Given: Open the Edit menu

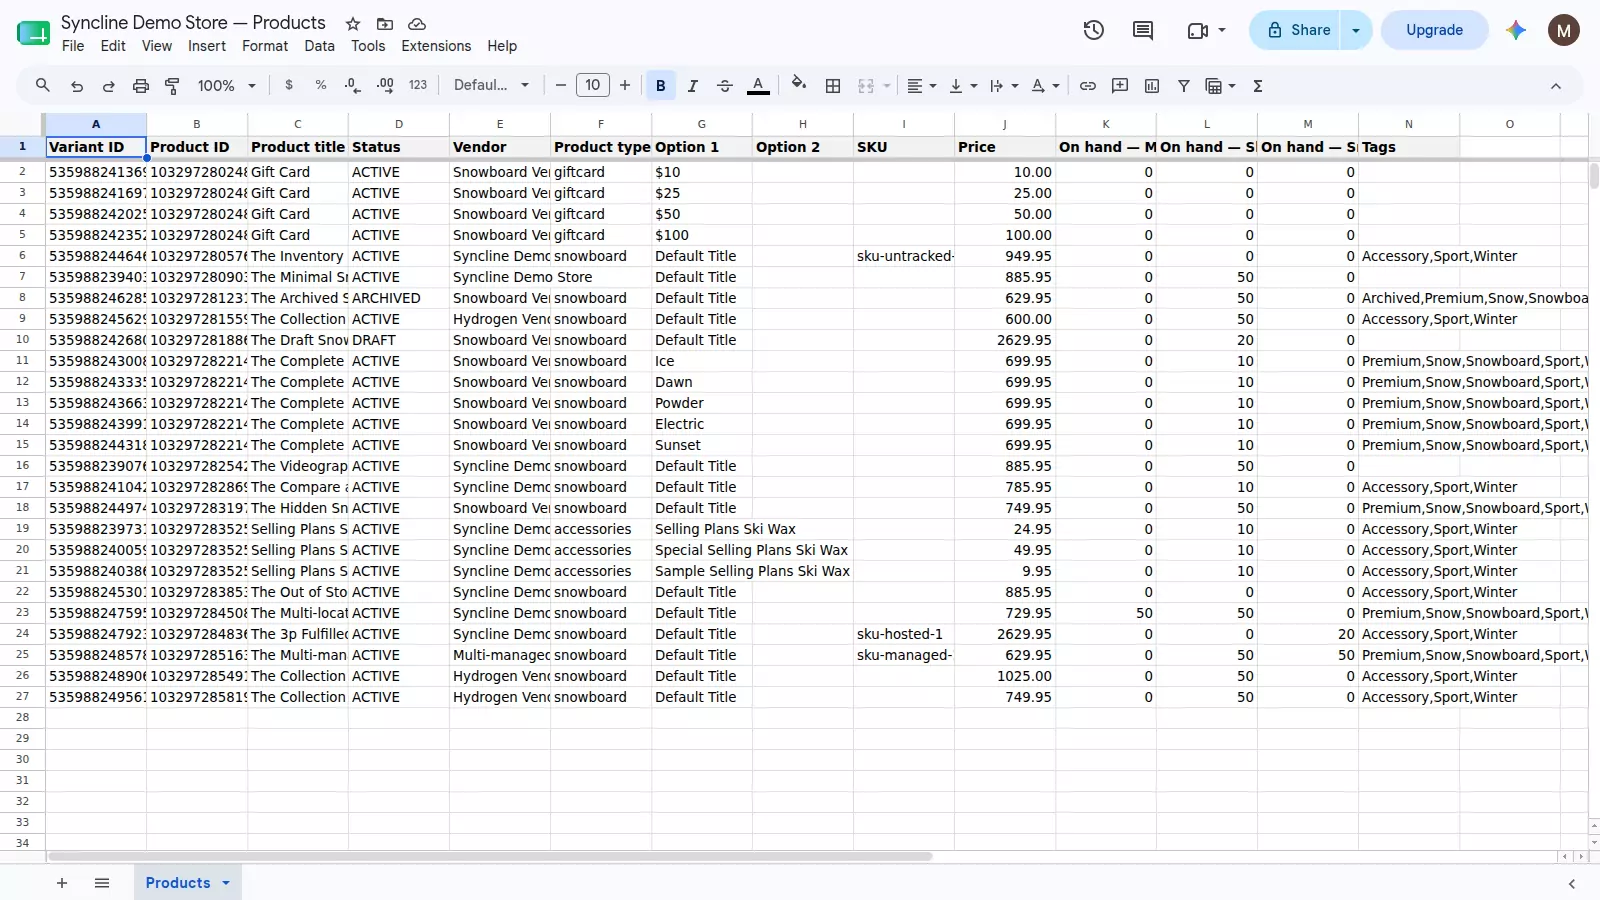Looking at the screenshot, I should pyautogui.click(x=113, y=46).
